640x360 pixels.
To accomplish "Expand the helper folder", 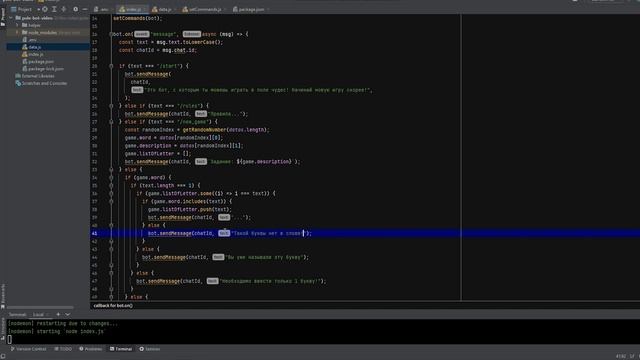I will tap(17, 25).
